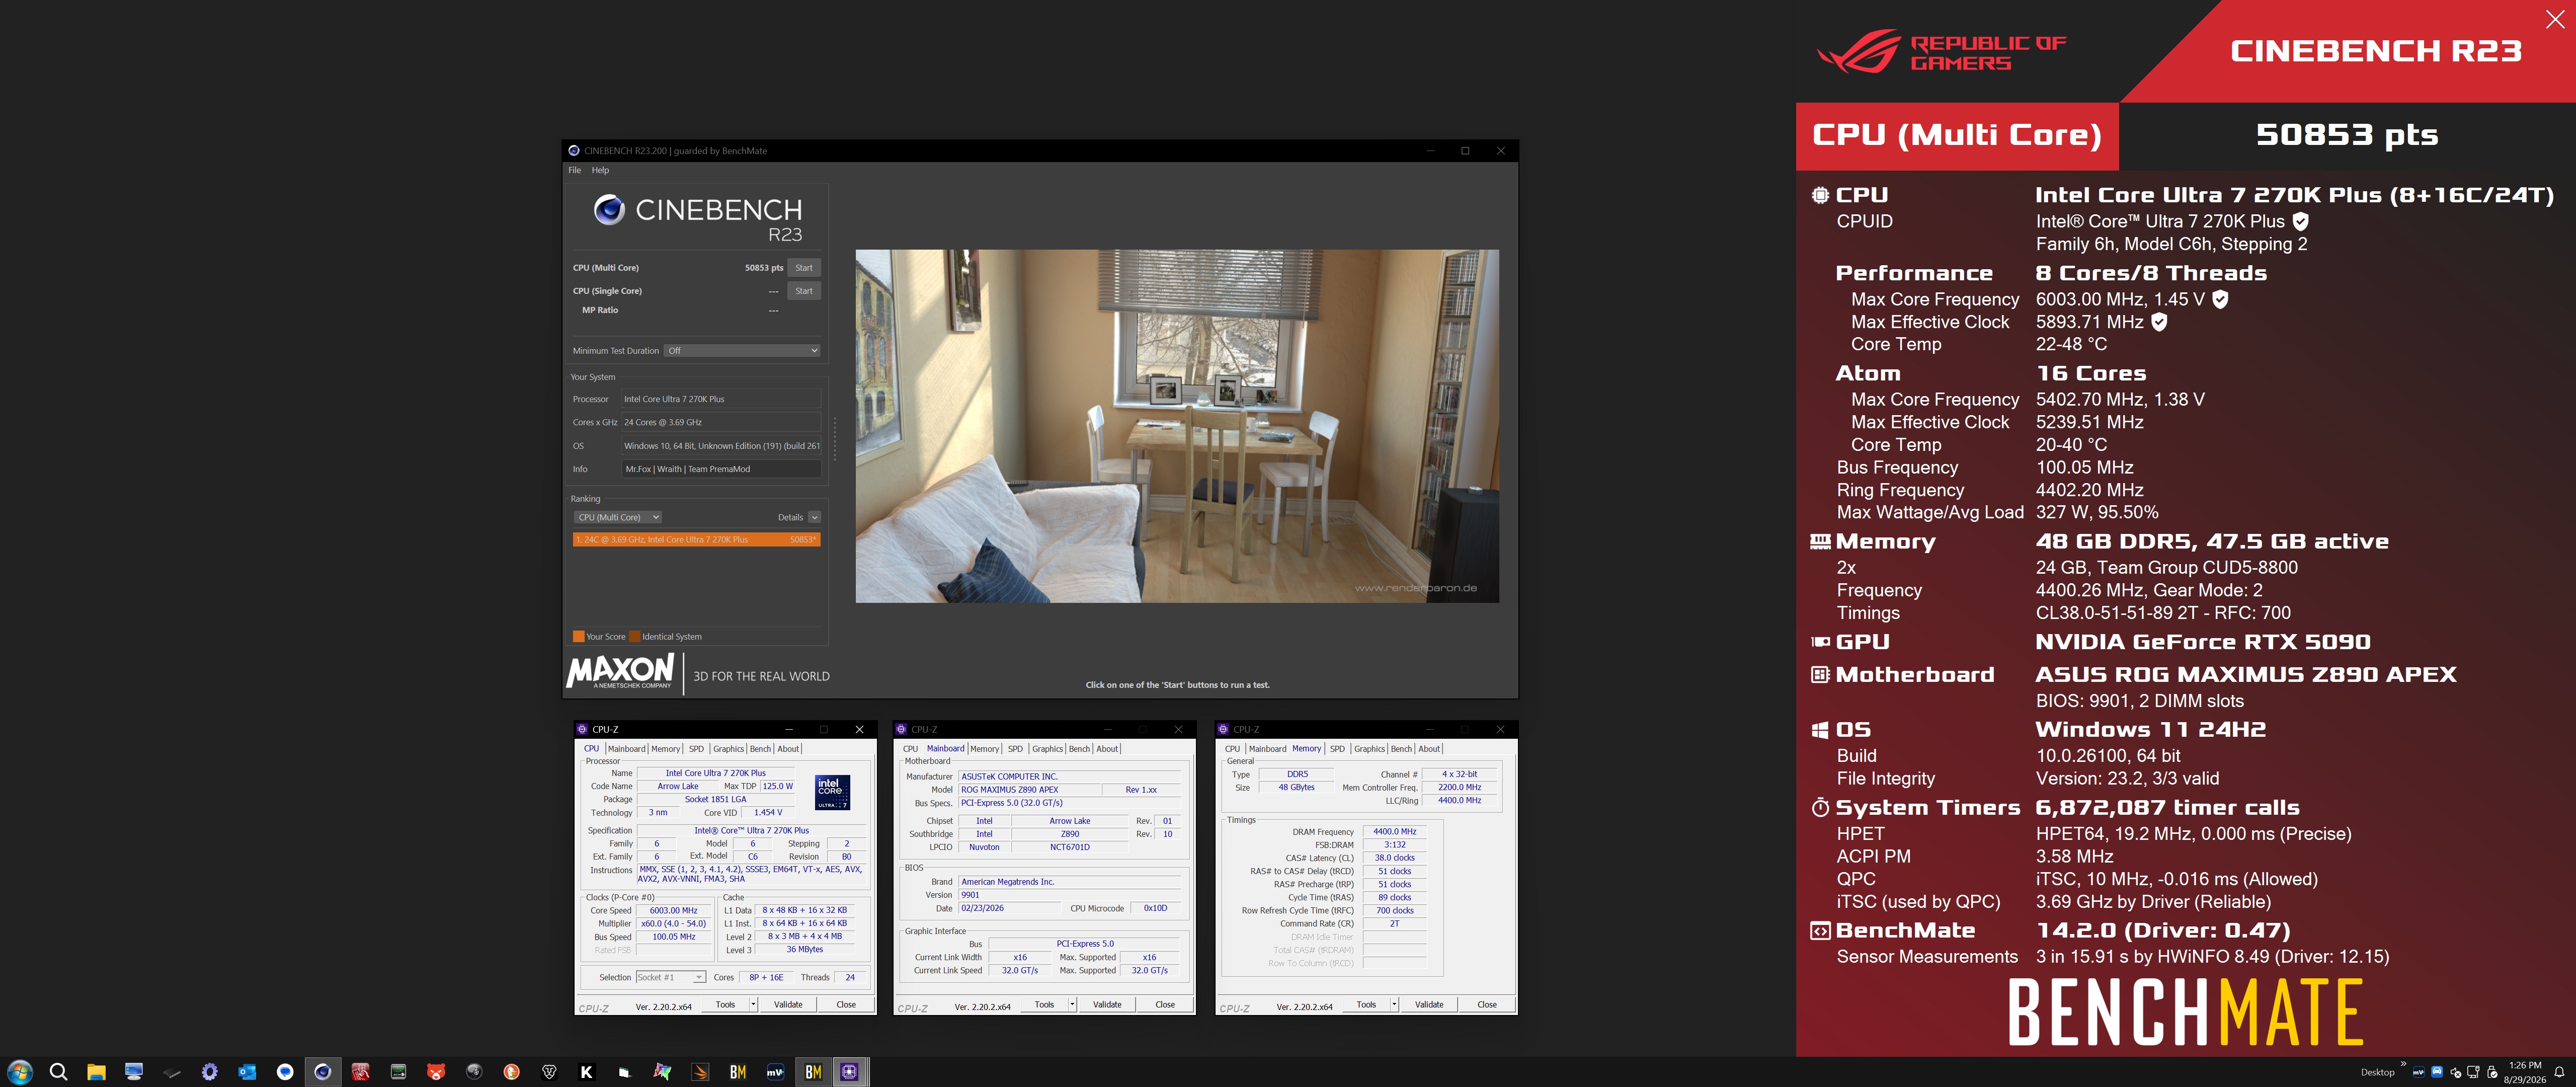Click the Identical System legend swatch
The image size is (2576, 1087).
pos(634,637)
